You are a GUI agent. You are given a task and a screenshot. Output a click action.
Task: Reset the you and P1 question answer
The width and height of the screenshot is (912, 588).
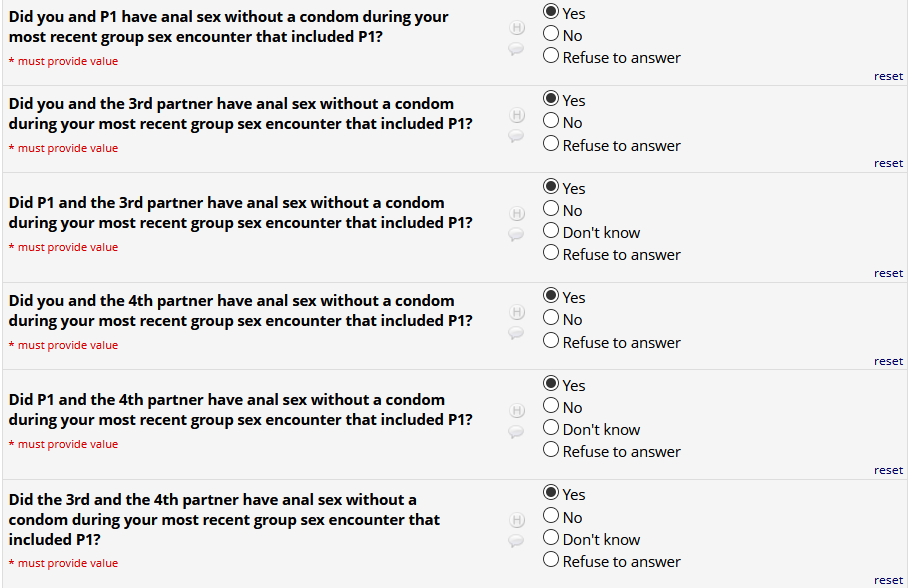point(888,76)
